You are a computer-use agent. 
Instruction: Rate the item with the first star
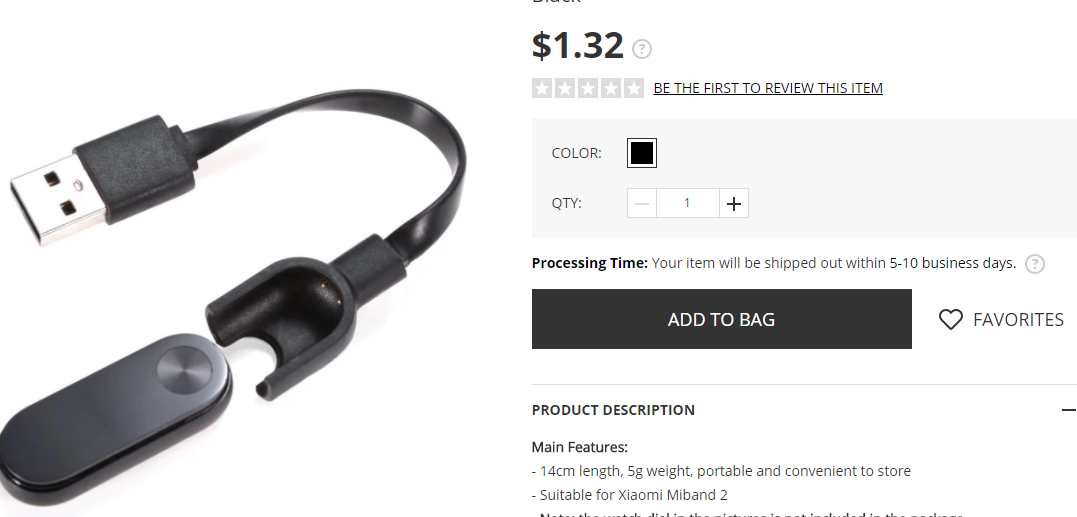pos(543,88)
